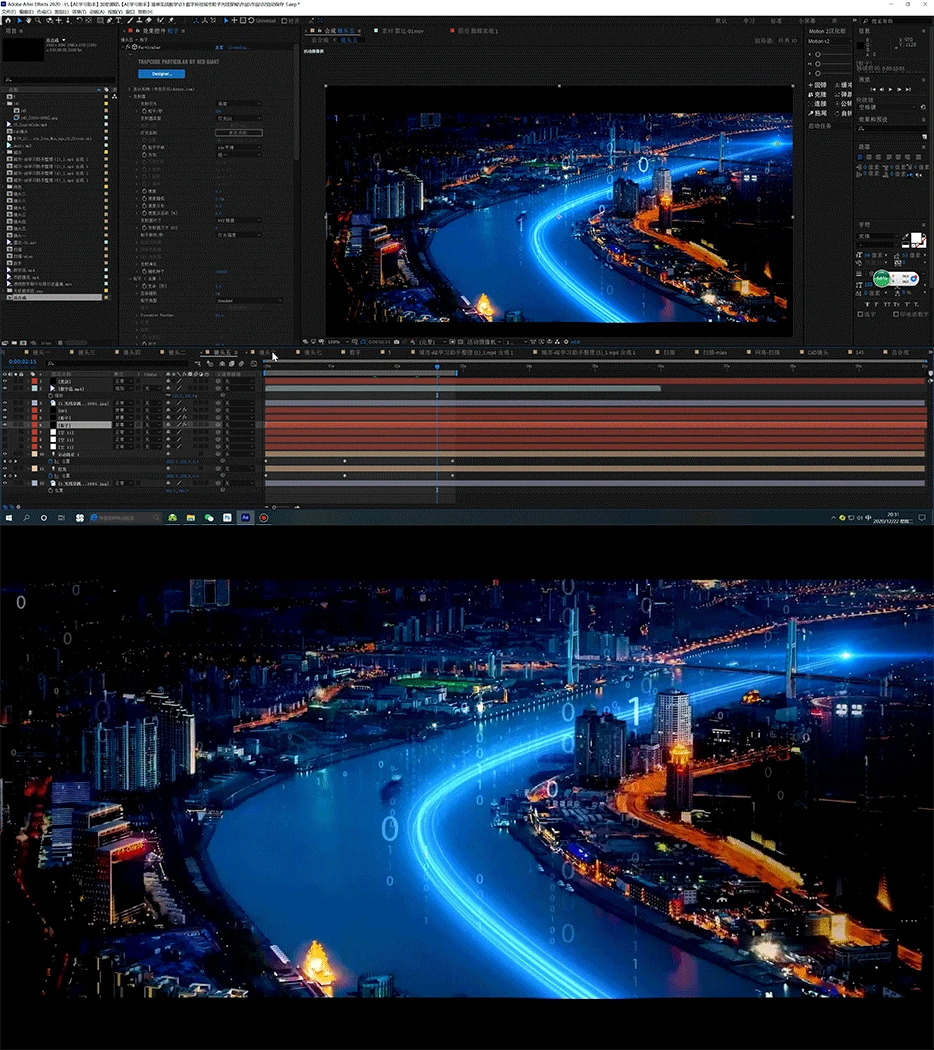Screen dimensions: 934x1050
Task: Open File Explorer from the taskbar
Action: coord(191,518)
